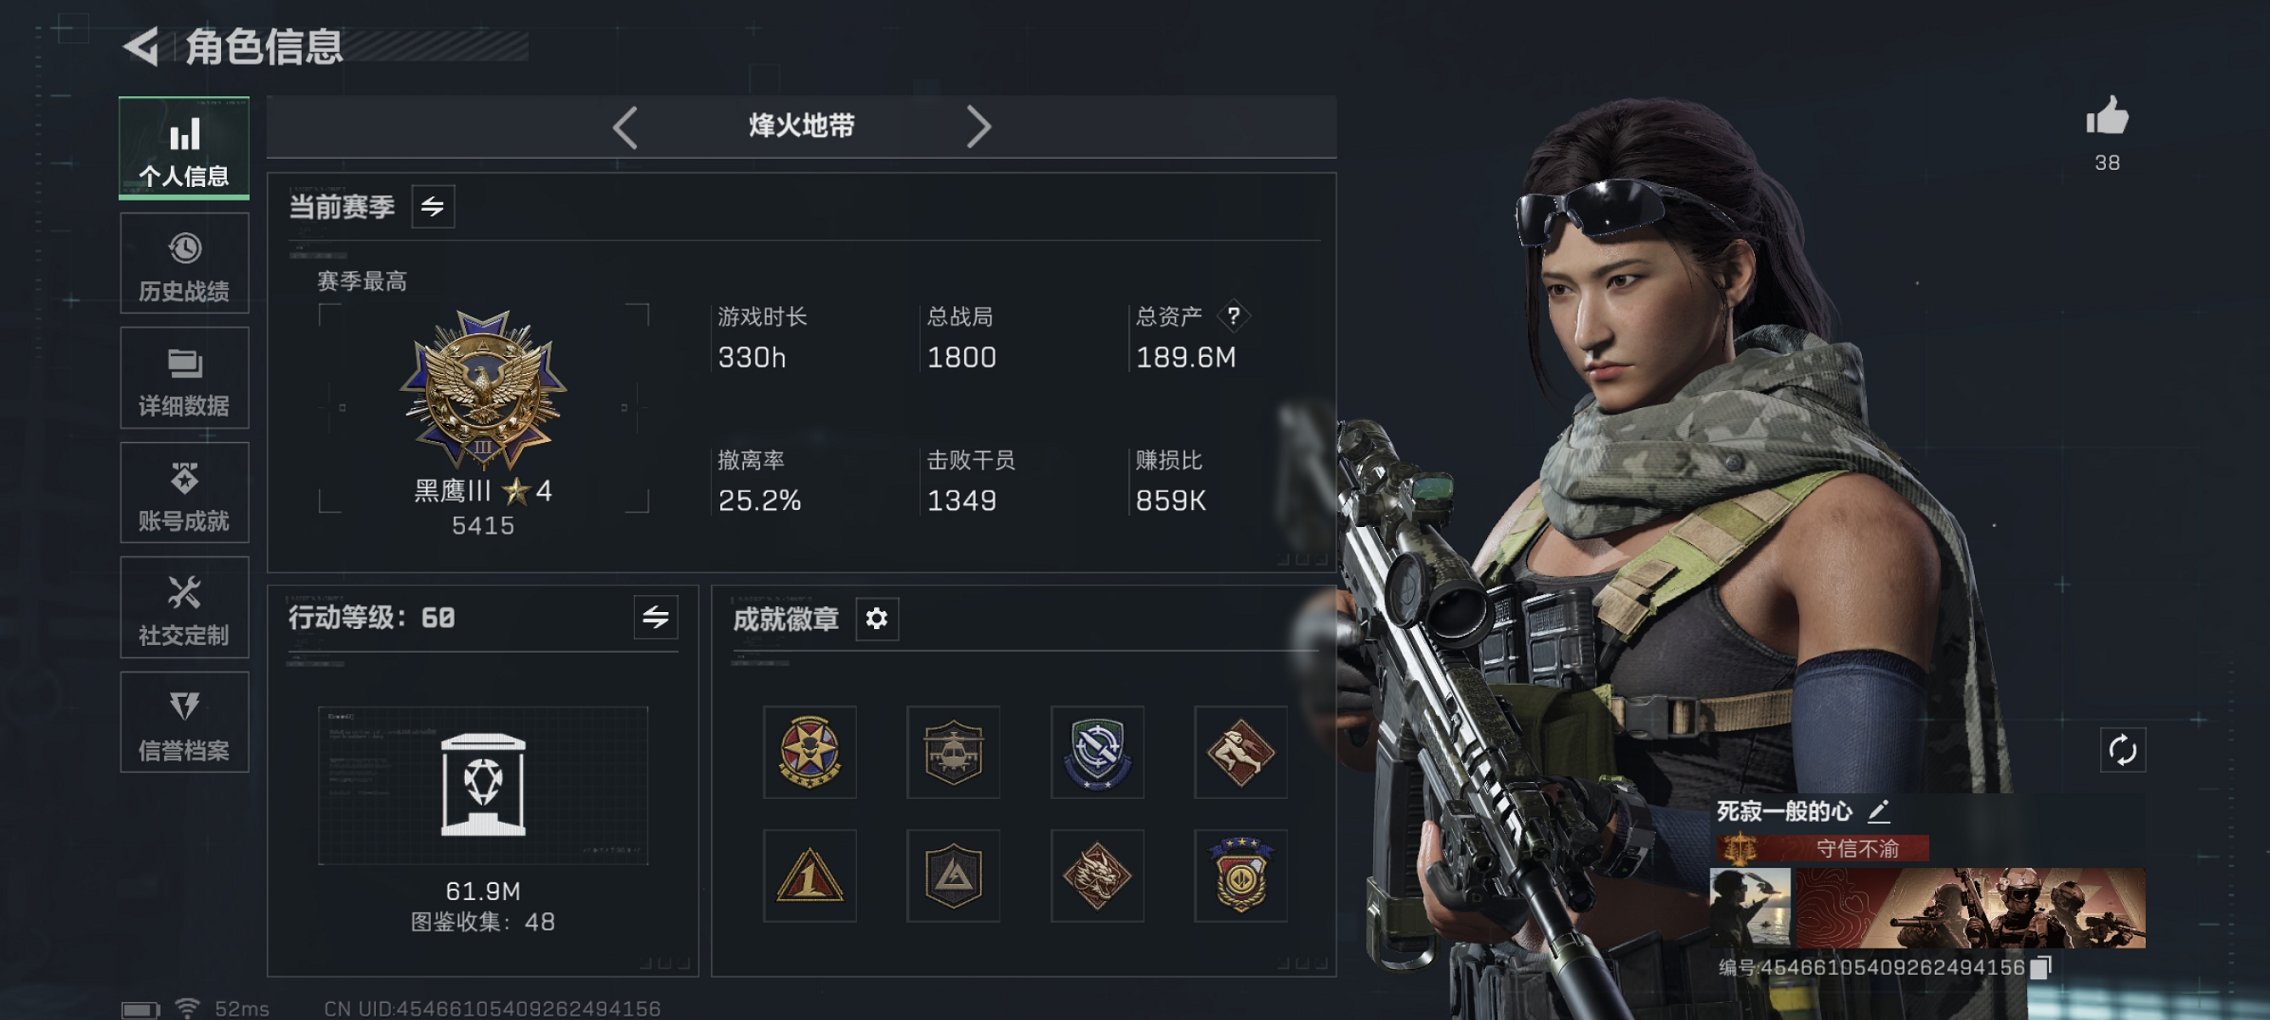Toggle the 当前赛季 swap button
The width and height of the screenshot is (2270, 1020).
[433, 207]
